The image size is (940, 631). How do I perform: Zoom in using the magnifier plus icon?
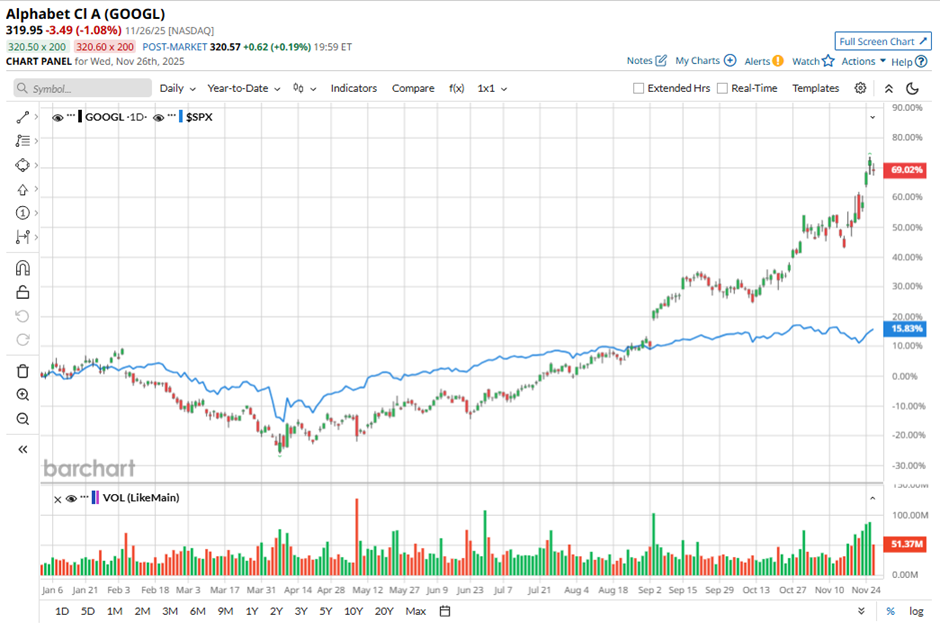pyautogui.click(x=23, y=395)
